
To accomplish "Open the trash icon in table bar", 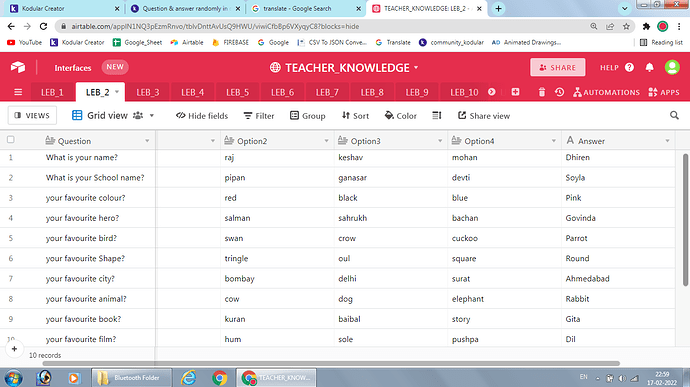I will [542, 92].
